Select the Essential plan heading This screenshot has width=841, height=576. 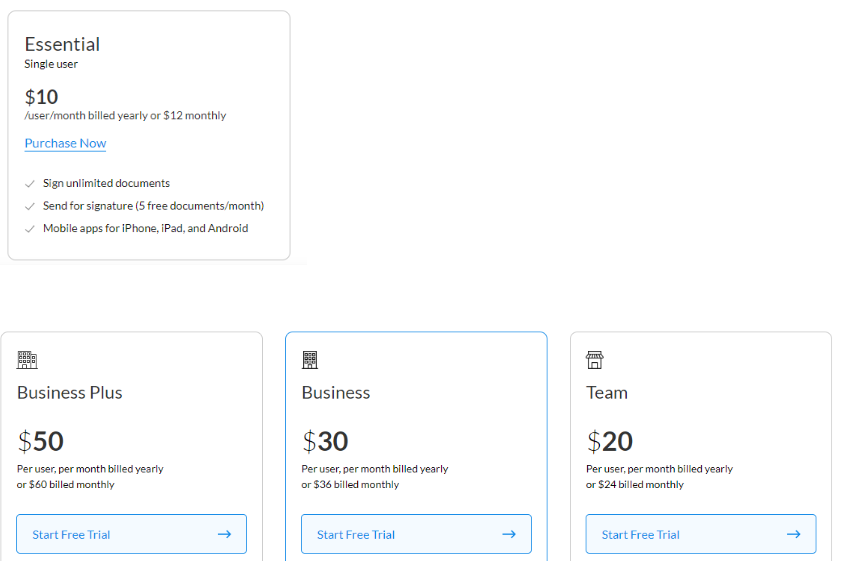pos(62,44)
